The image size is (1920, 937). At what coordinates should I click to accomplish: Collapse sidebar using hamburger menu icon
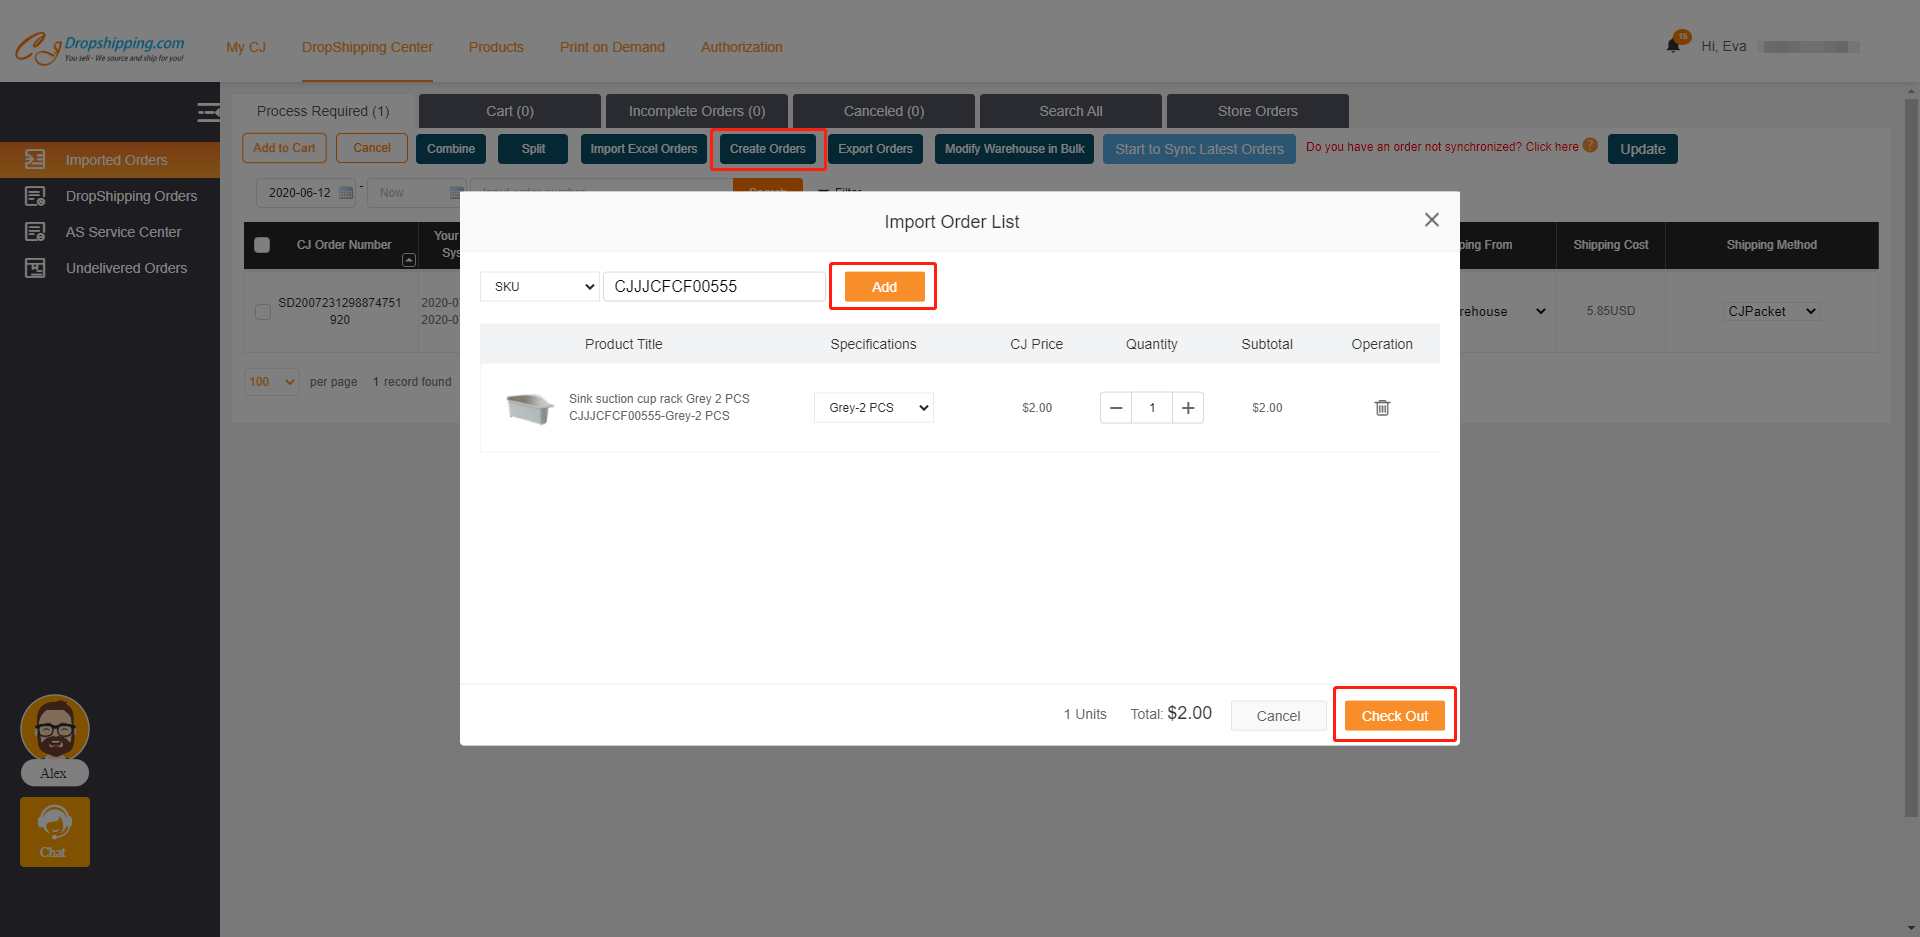tap(208, 112)
